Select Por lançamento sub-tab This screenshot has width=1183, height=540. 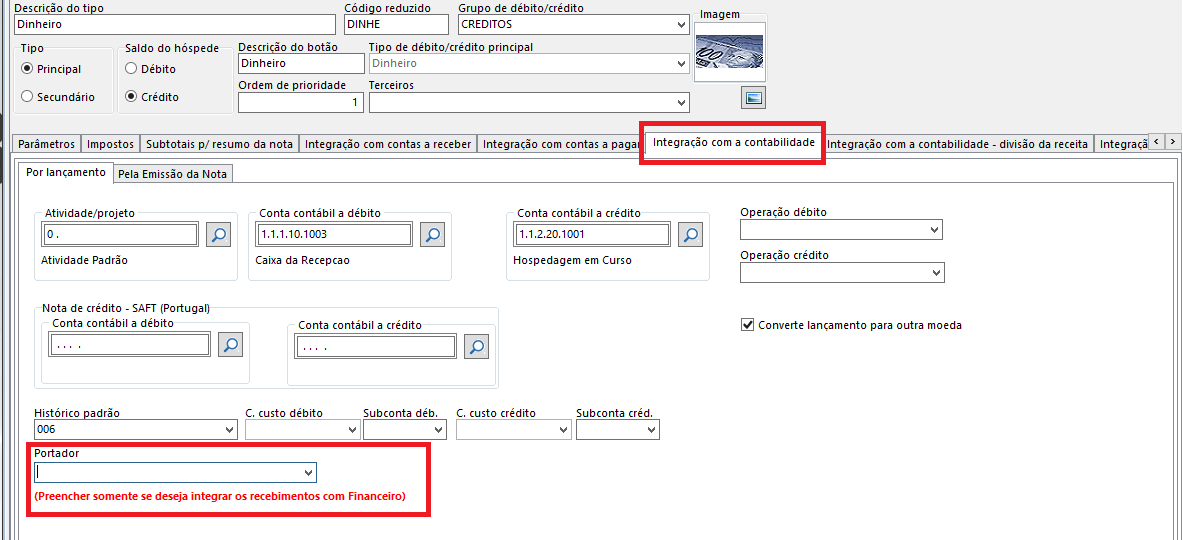[66, 172]
